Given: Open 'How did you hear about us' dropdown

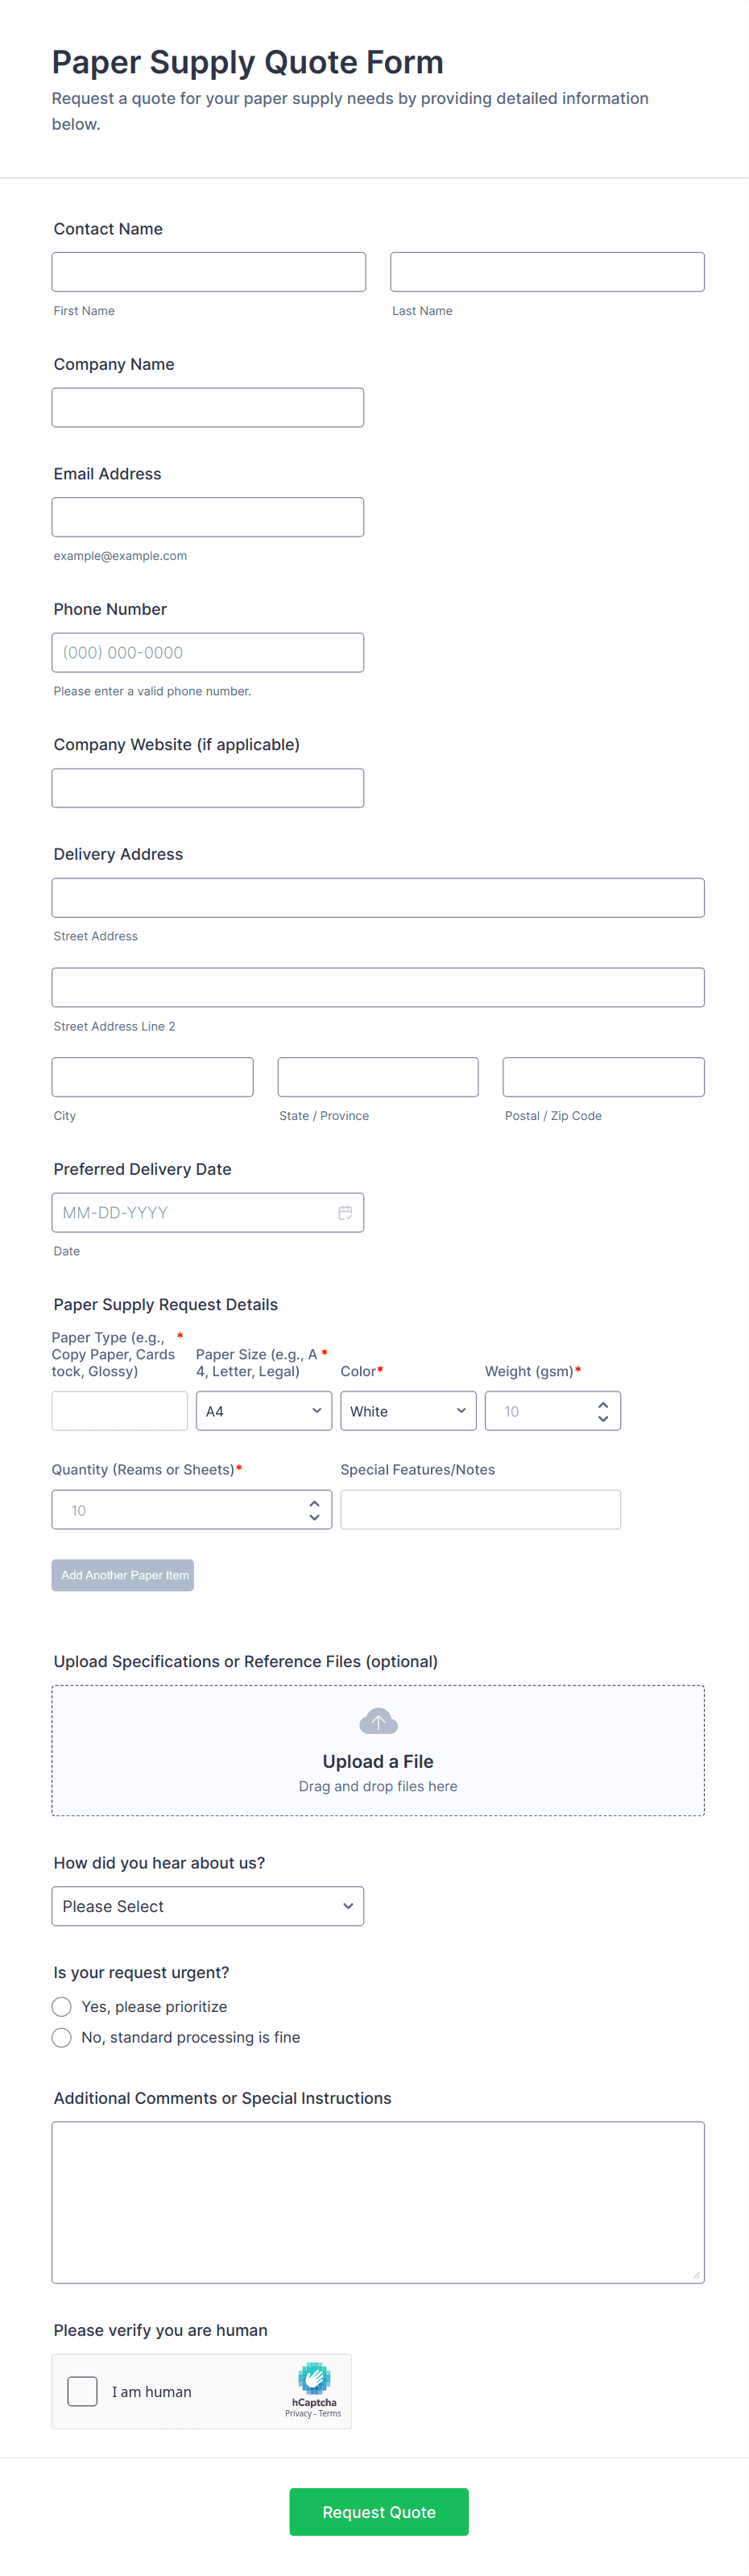Looking at the screenshot, I should coord(207,1906).
